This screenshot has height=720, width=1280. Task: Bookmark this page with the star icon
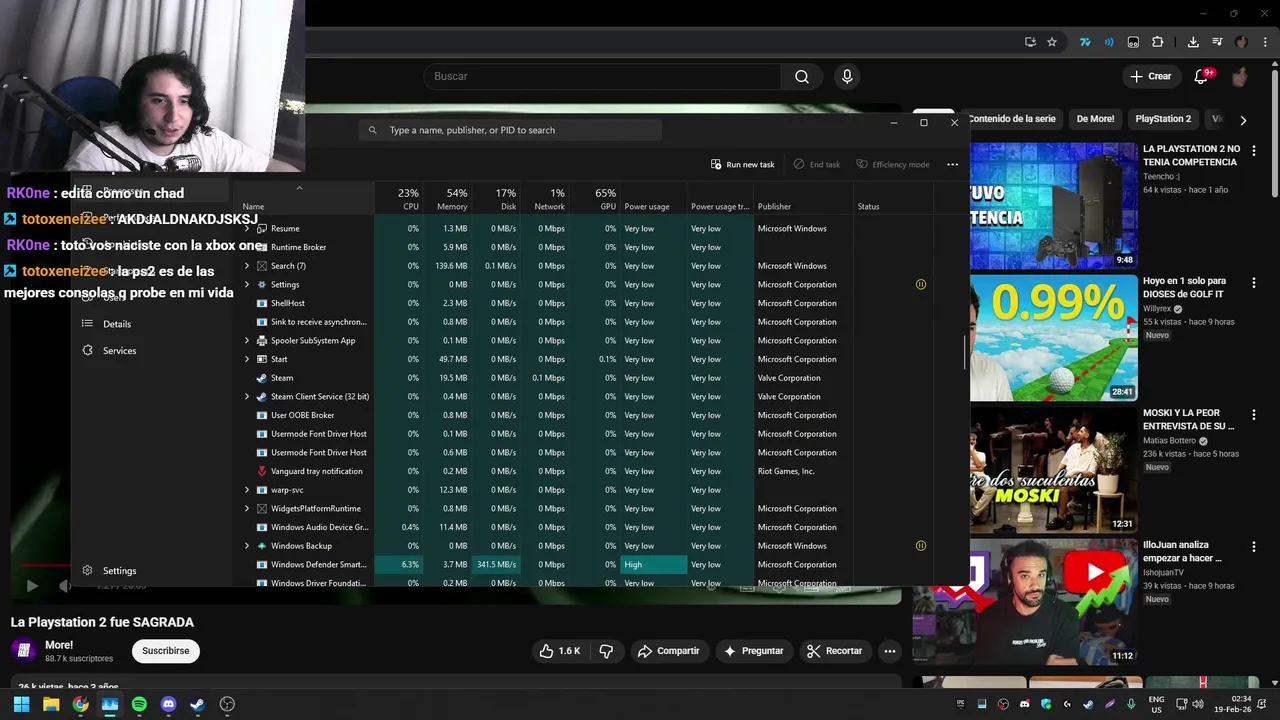[1052, 42]
